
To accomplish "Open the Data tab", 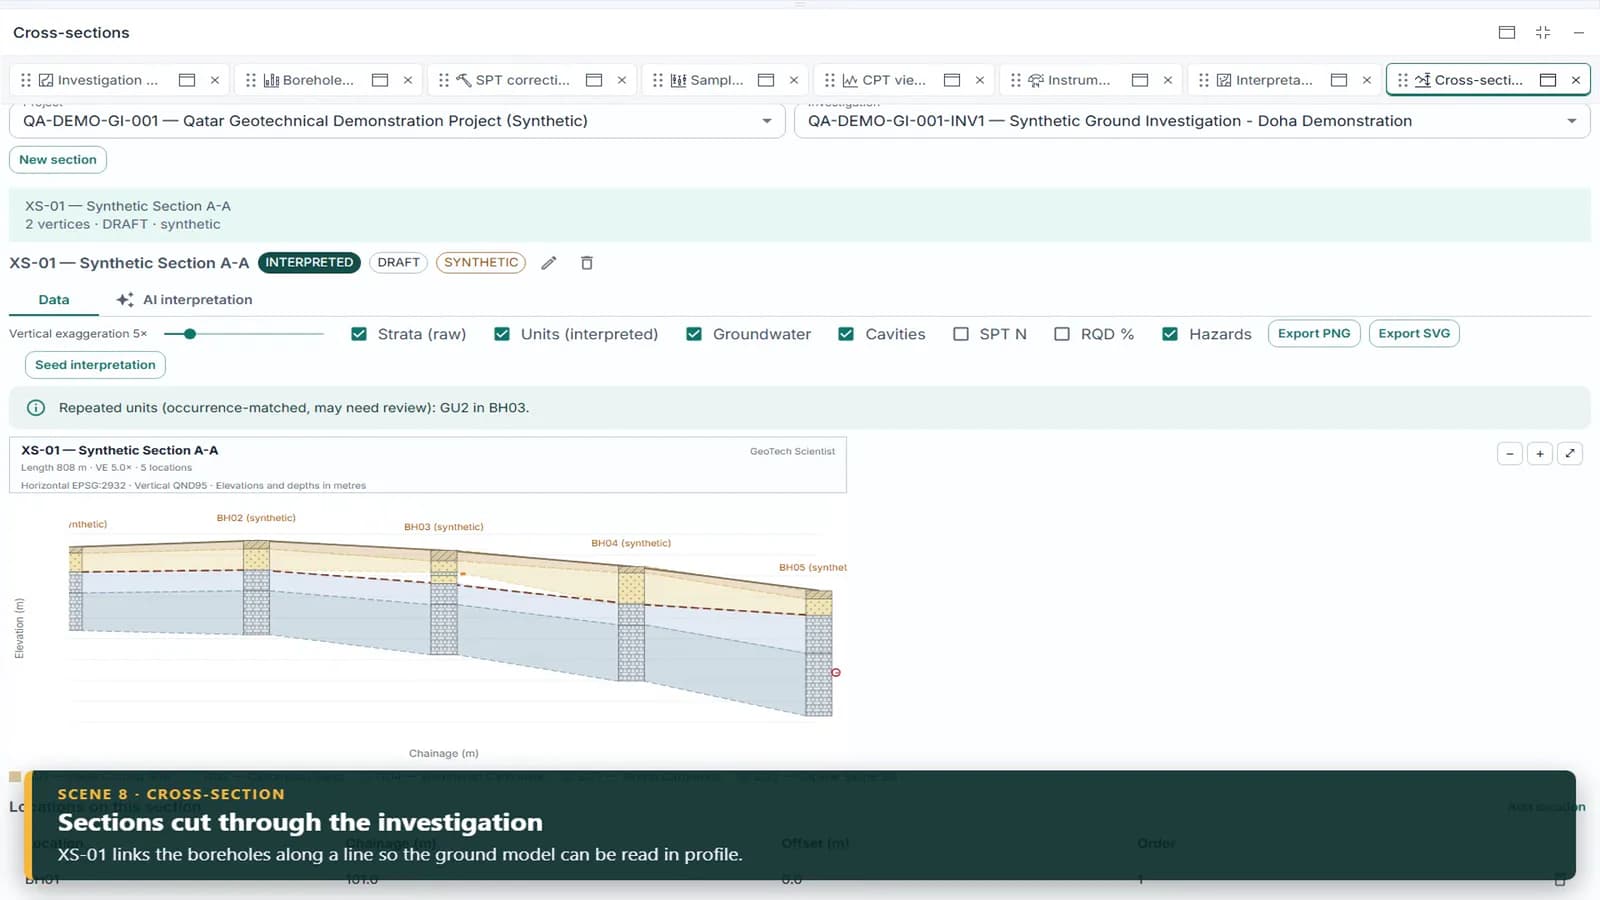I will [x=54, y=300].
